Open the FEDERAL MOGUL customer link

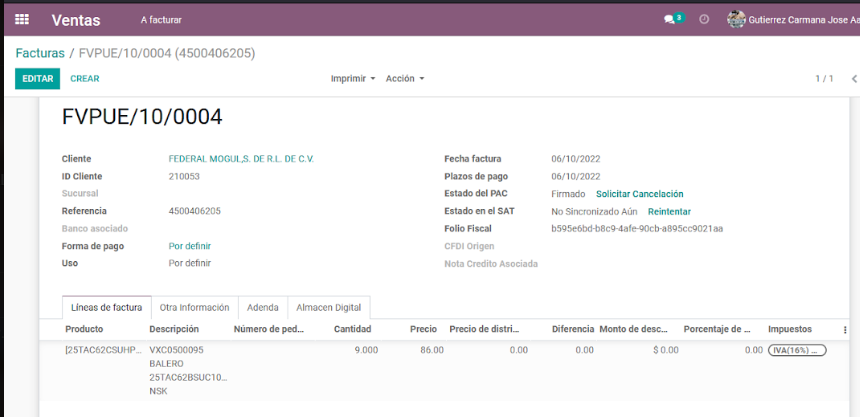[240, 159]
